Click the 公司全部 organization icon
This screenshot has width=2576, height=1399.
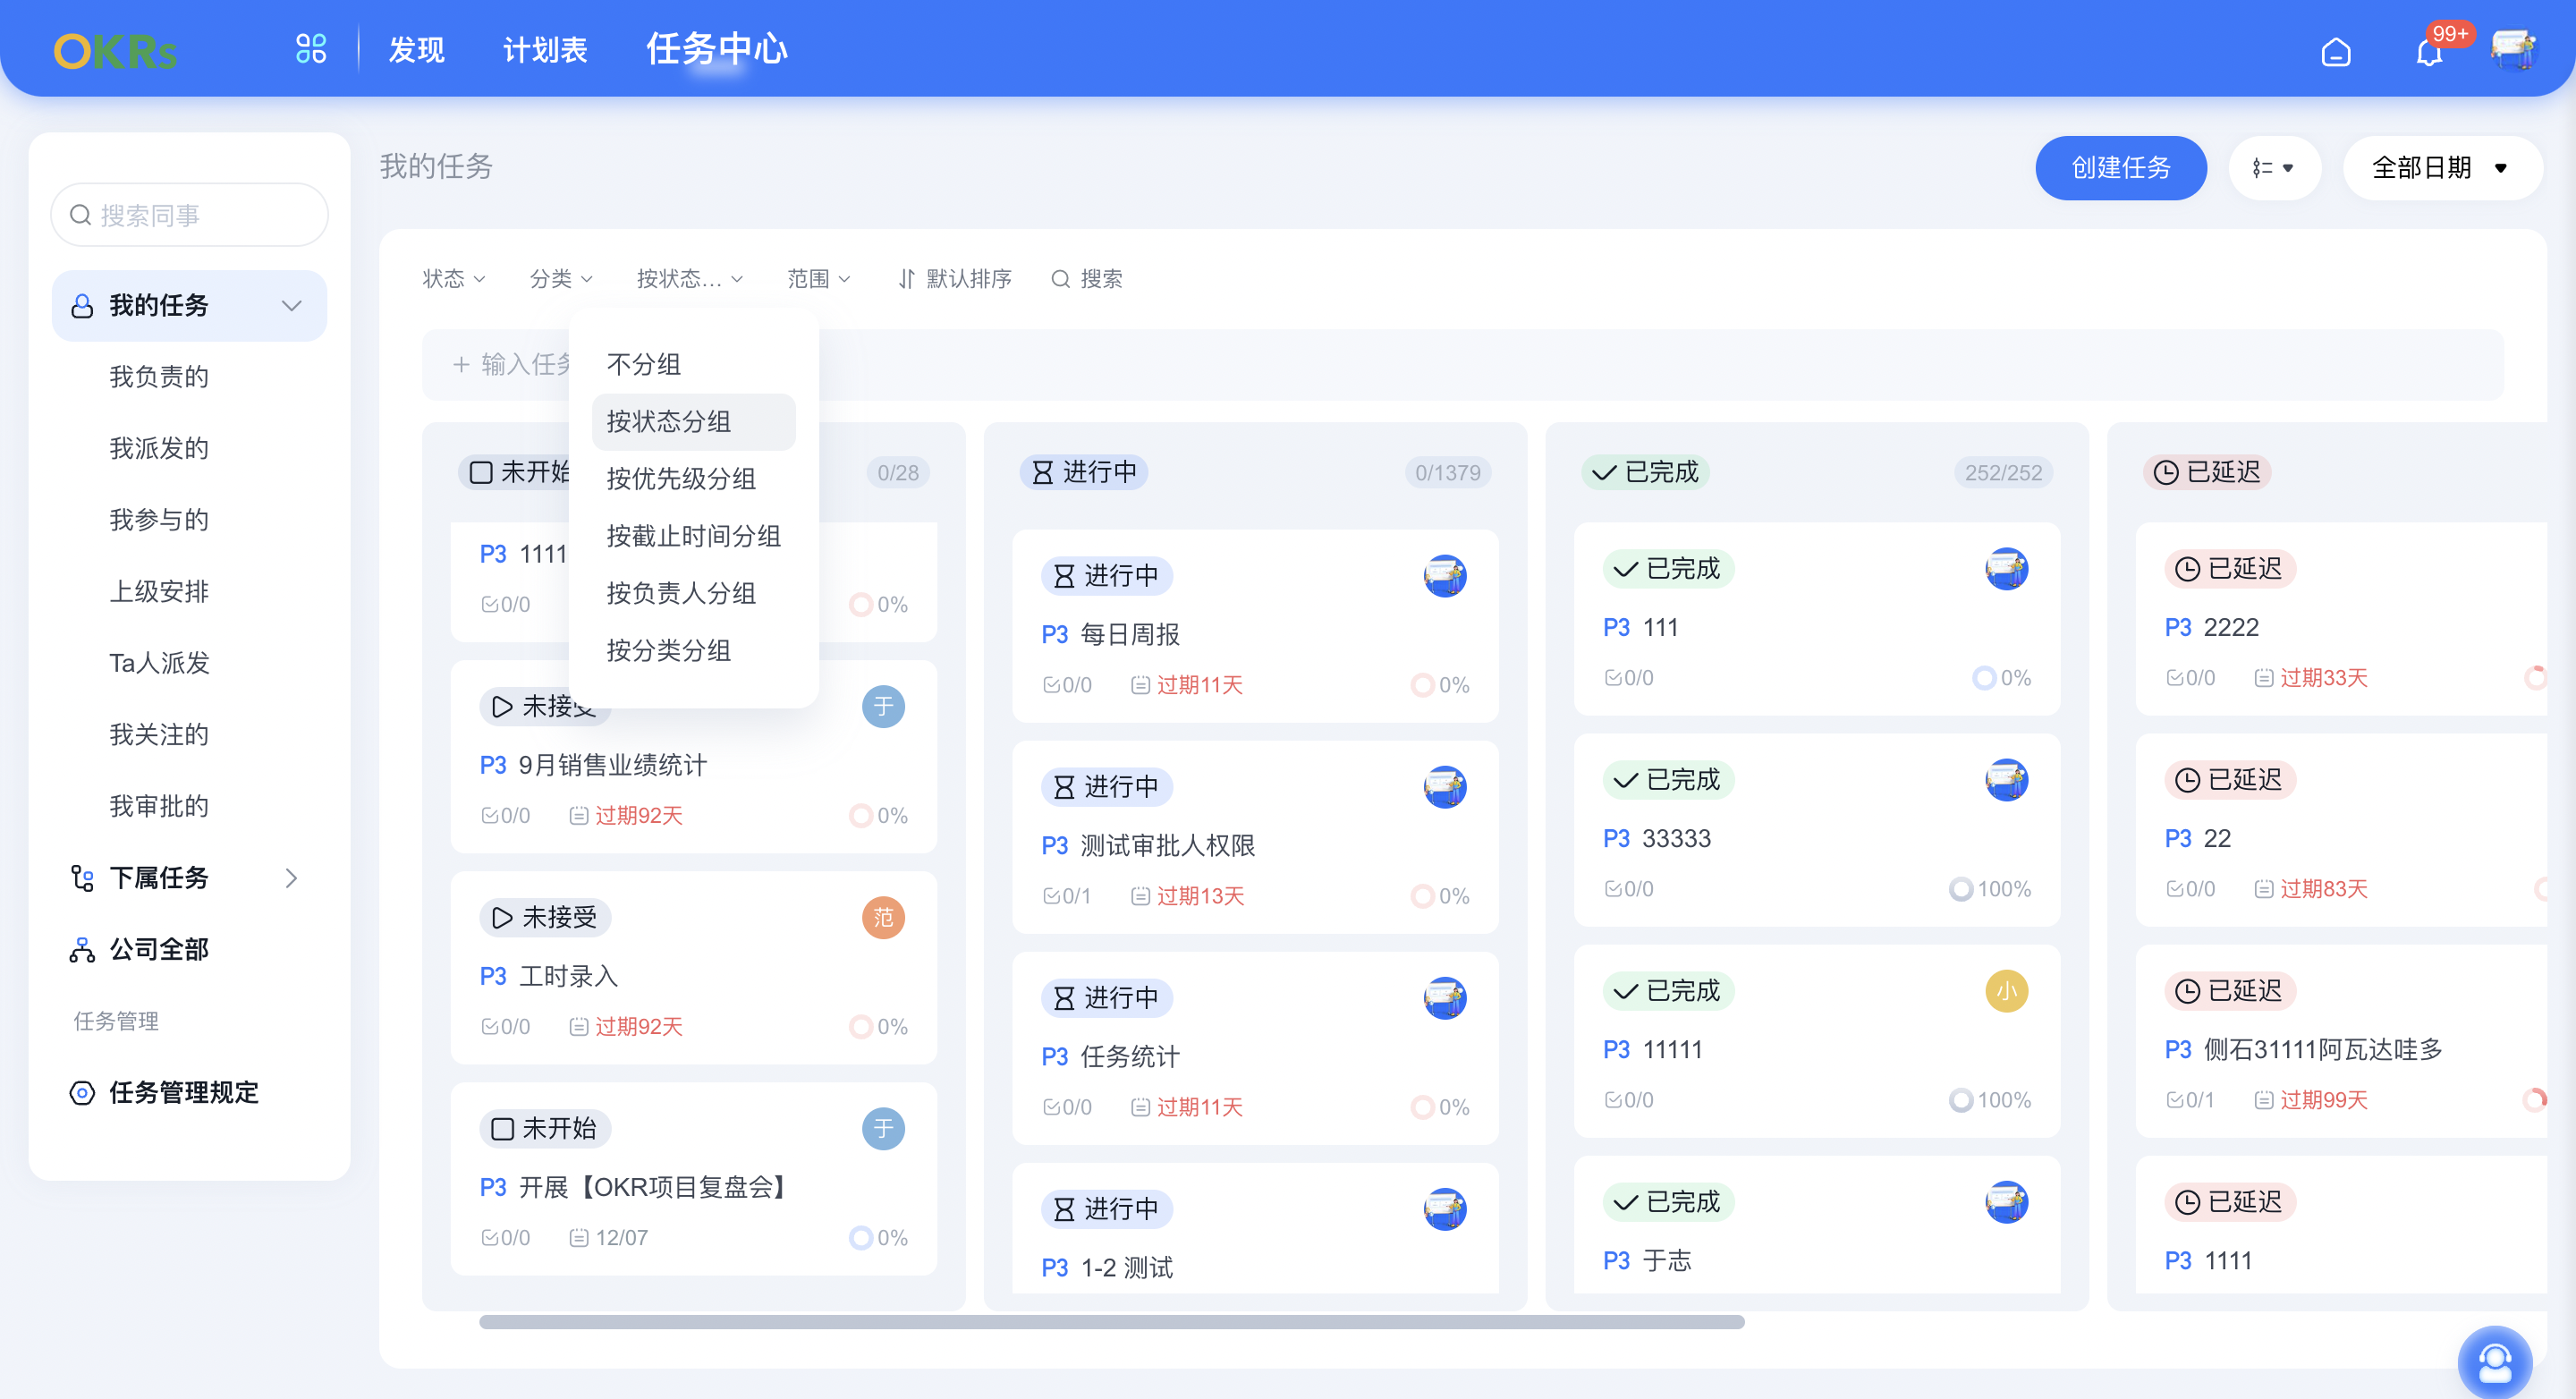click(82, 950)
